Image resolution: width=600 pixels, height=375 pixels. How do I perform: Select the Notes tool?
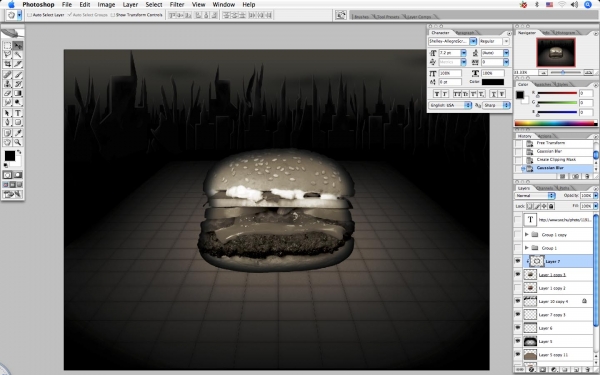(x=7, y=133)
